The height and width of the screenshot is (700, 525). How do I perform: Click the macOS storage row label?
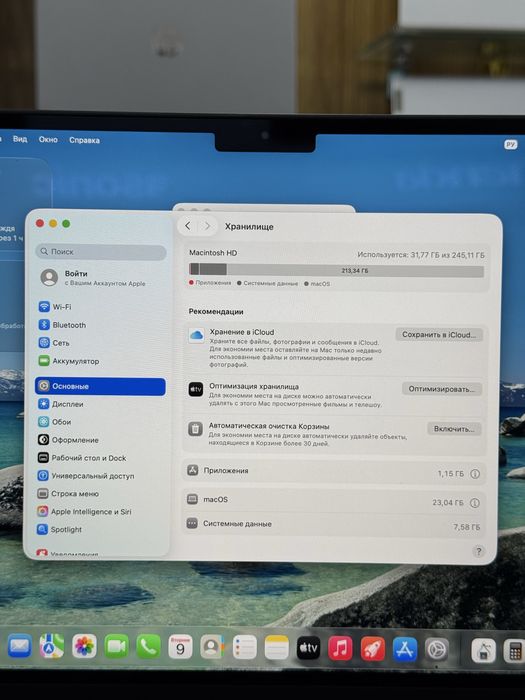216,500
